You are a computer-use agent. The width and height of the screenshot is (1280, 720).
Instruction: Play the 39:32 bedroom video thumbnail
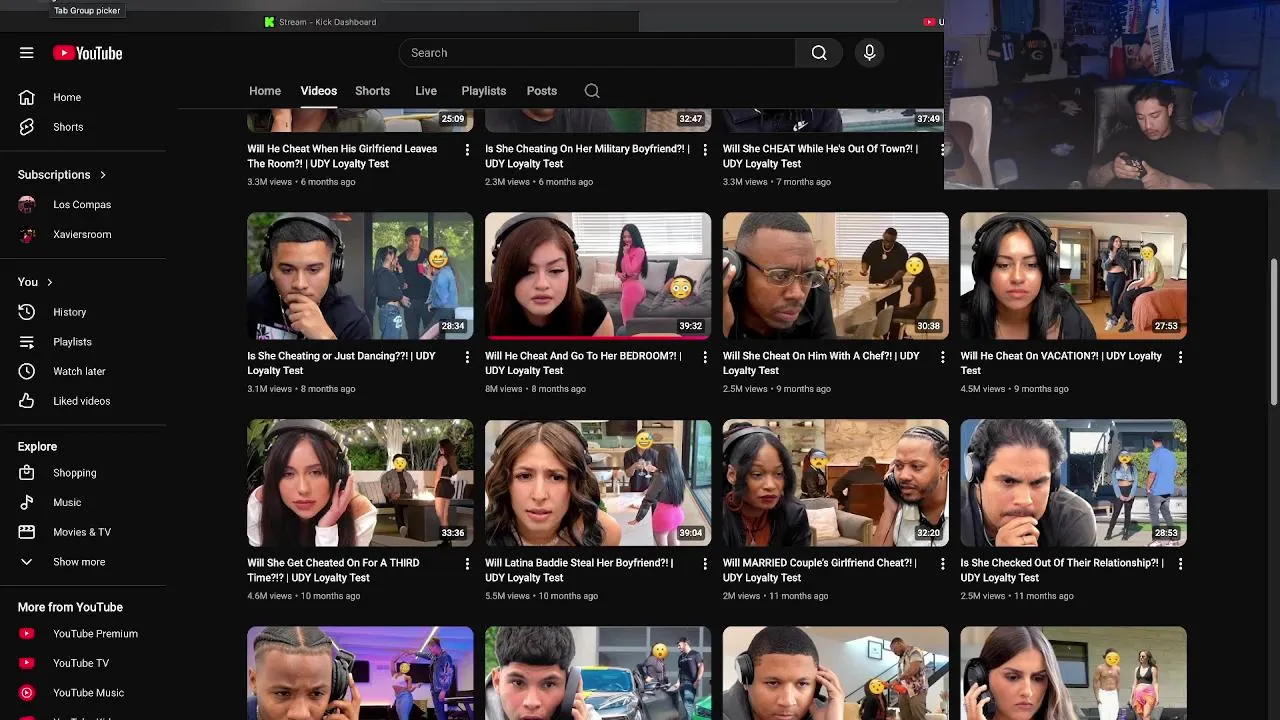pyautogui.click(x=598, y=276)
